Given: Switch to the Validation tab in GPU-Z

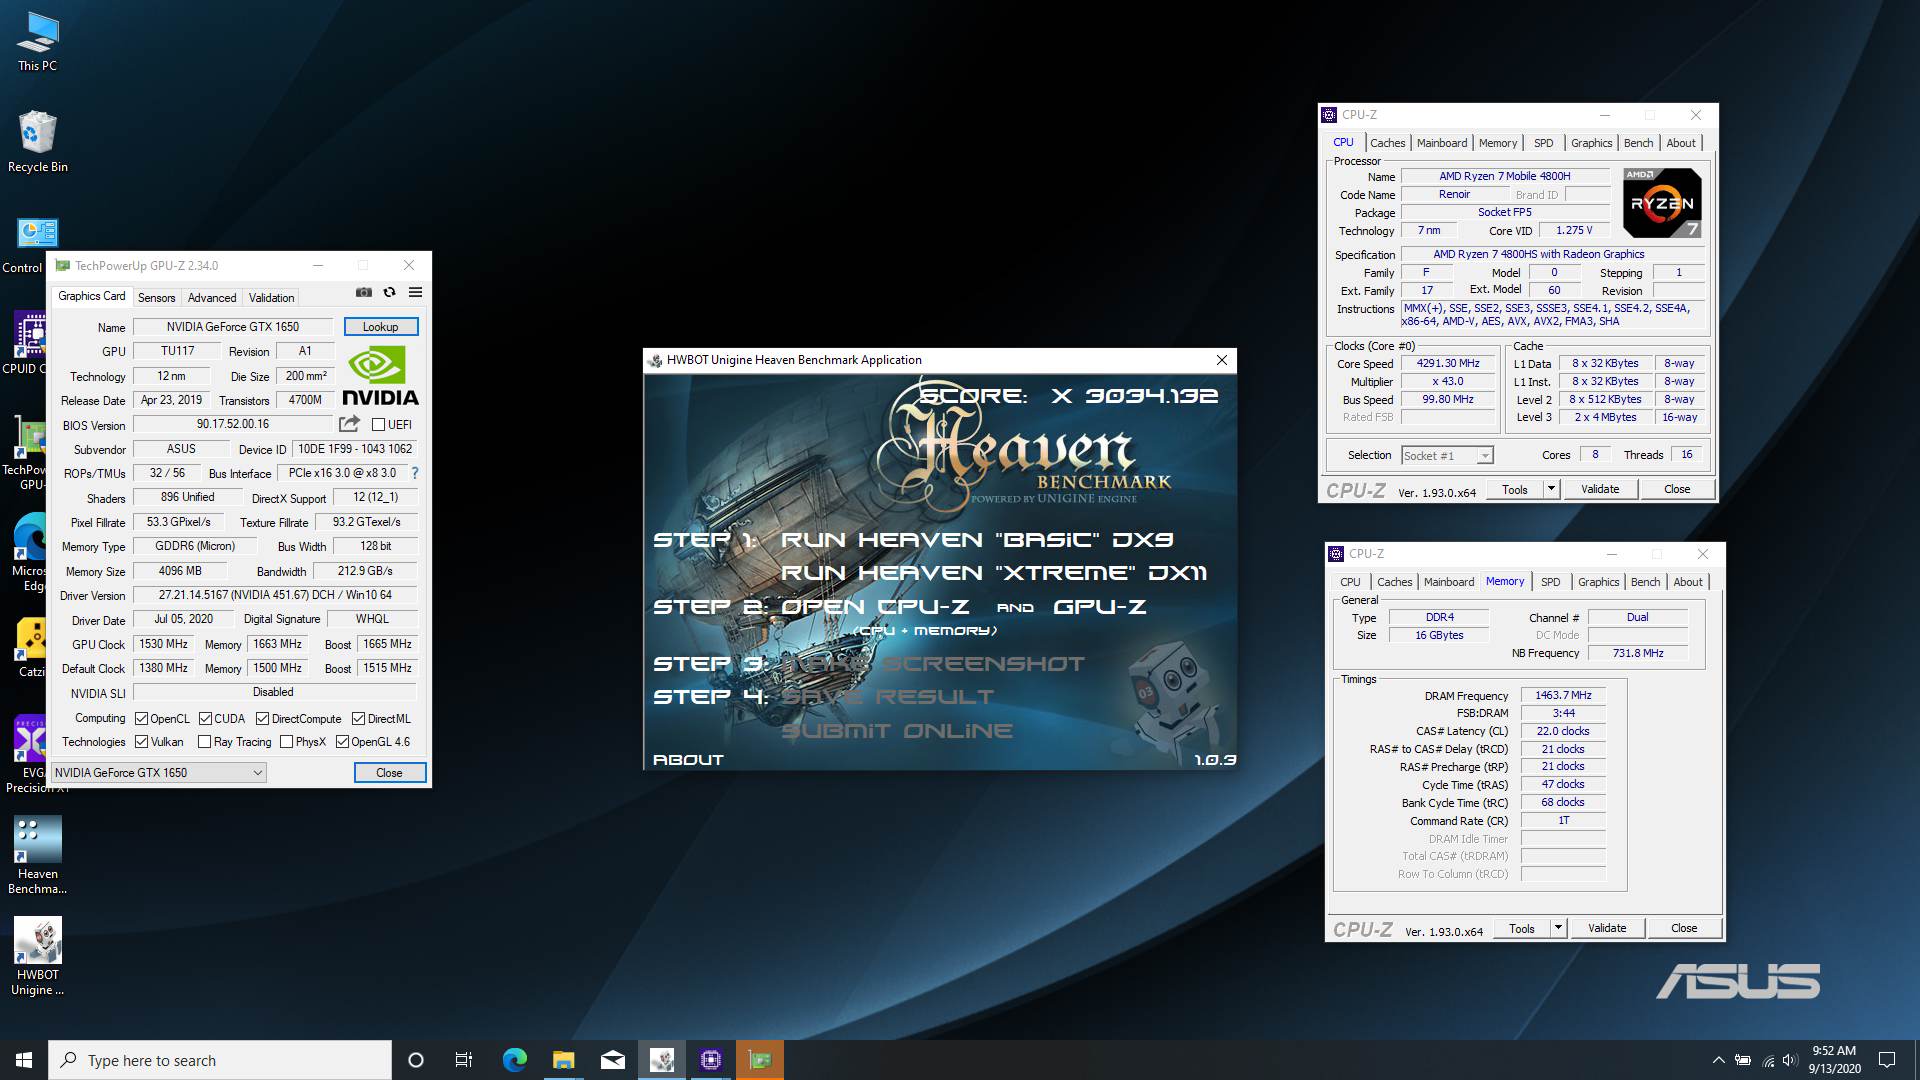Looking at the screenshot, I should [271, 298].
